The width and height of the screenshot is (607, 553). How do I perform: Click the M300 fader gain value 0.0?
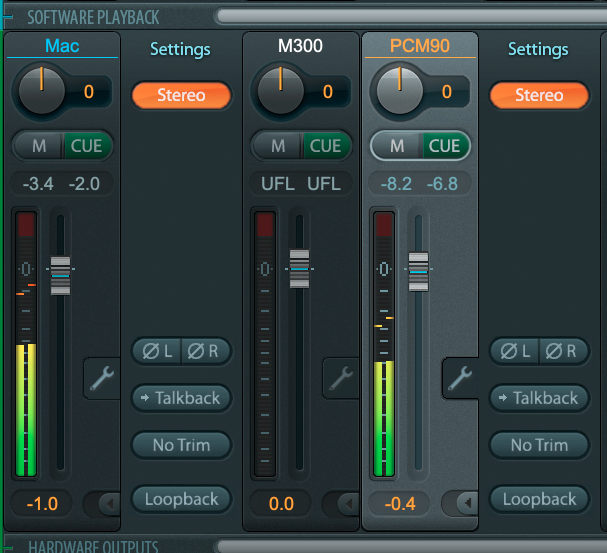point(281,503)
